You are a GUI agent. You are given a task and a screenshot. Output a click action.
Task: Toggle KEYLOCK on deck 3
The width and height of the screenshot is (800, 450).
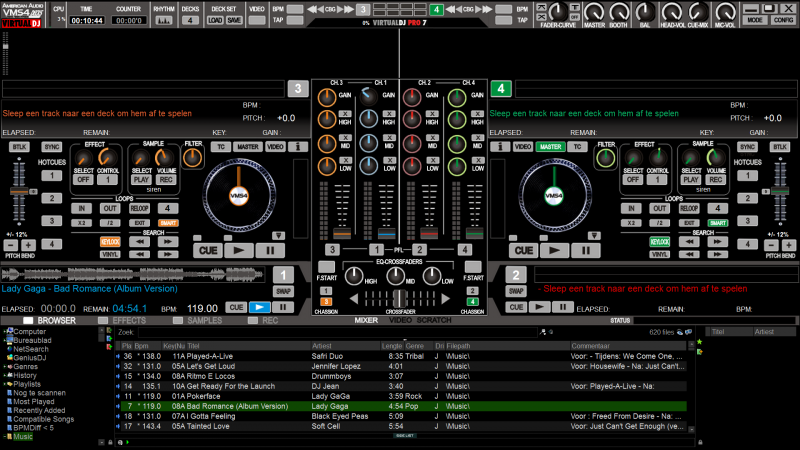click(110, 242)
